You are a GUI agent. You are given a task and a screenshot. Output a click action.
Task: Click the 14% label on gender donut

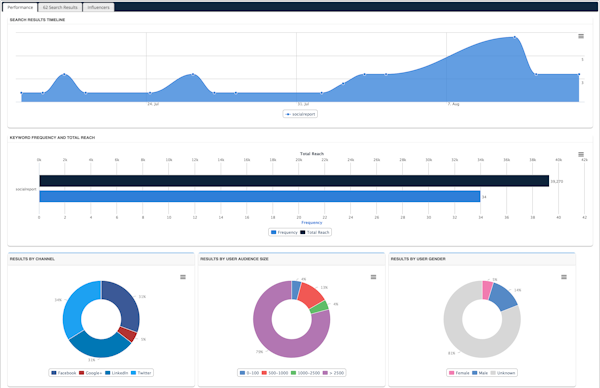517,290
